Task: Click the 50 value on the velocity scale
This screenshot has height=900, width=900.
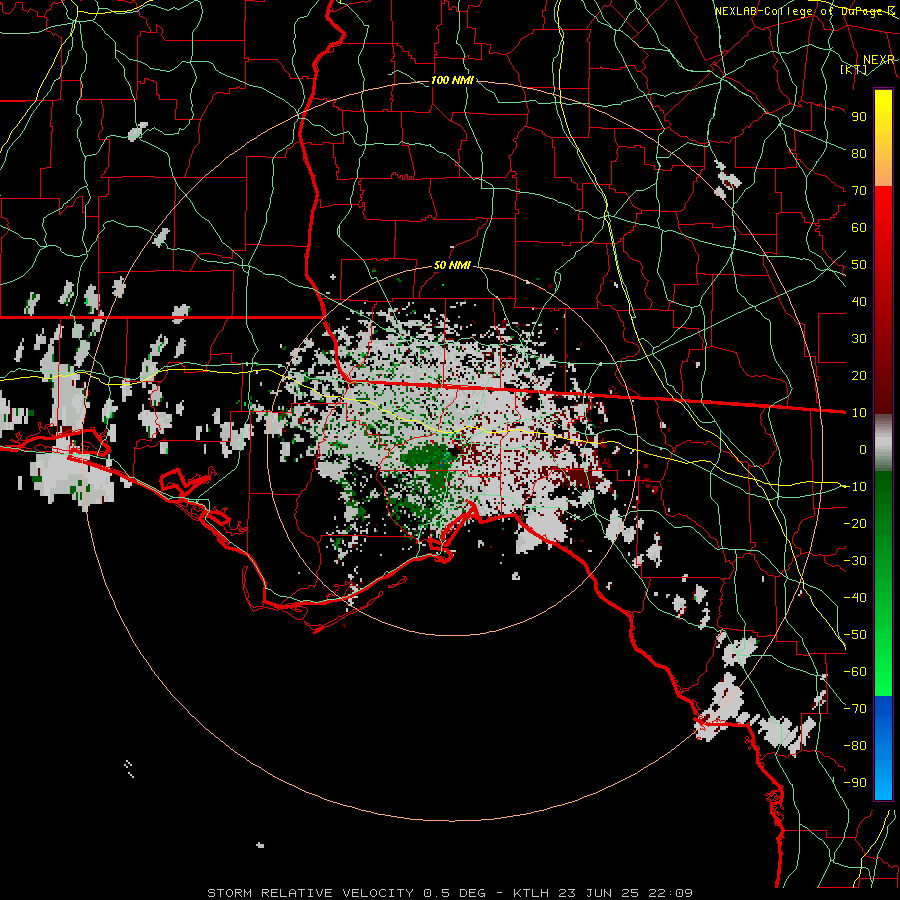Action: click(859, 265)
